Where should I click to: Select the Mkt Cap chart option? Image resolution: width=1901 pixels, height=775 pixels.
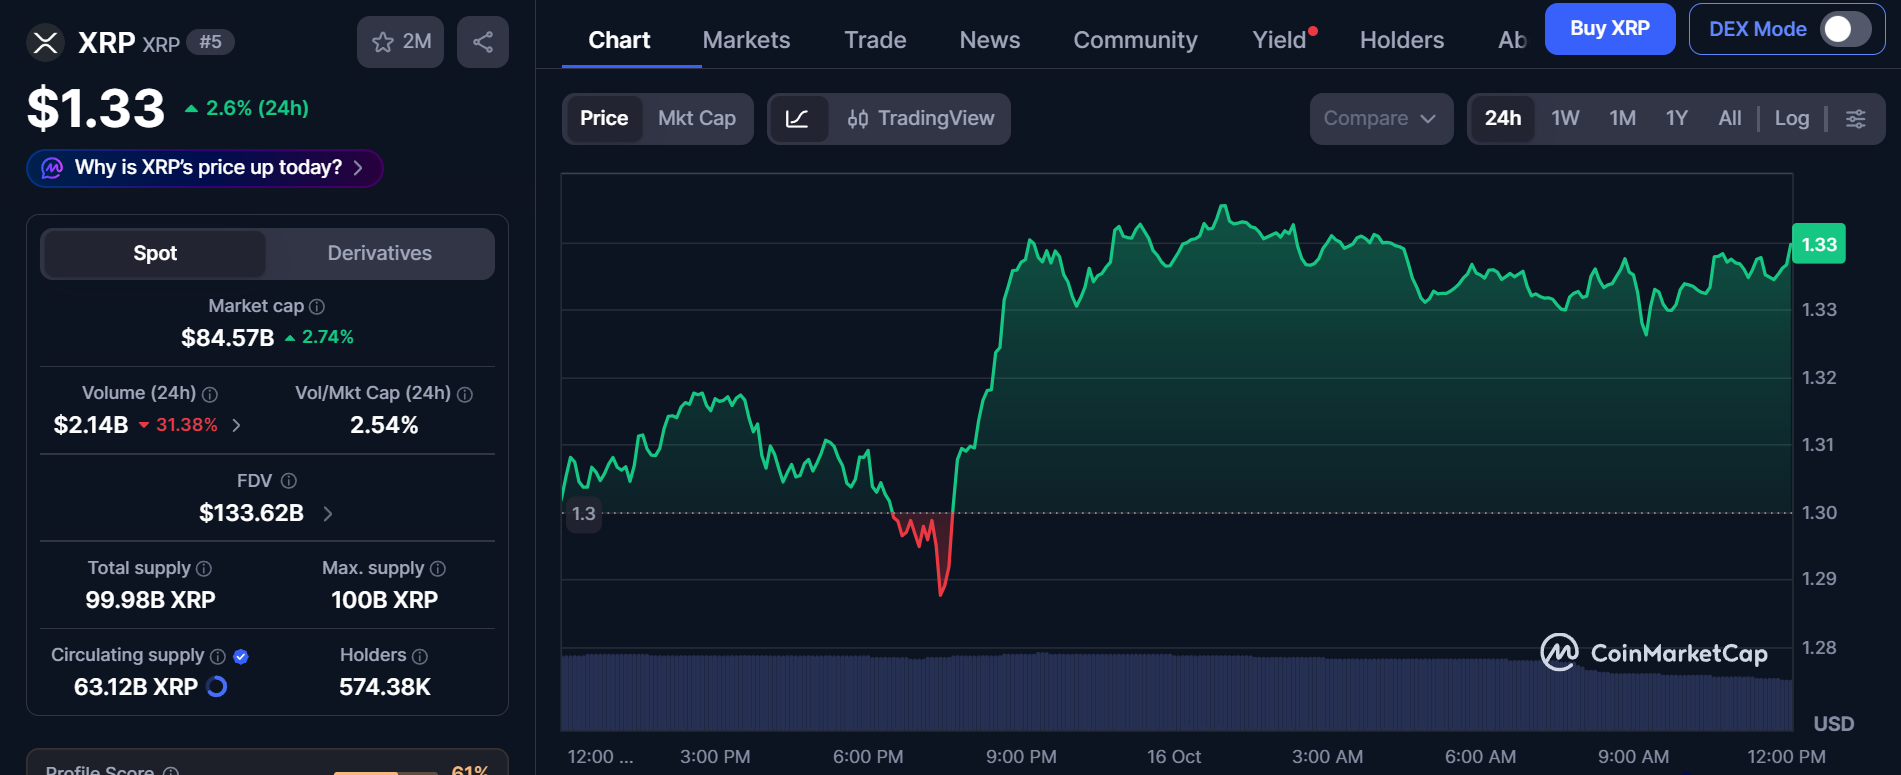[x=697, y=119]
